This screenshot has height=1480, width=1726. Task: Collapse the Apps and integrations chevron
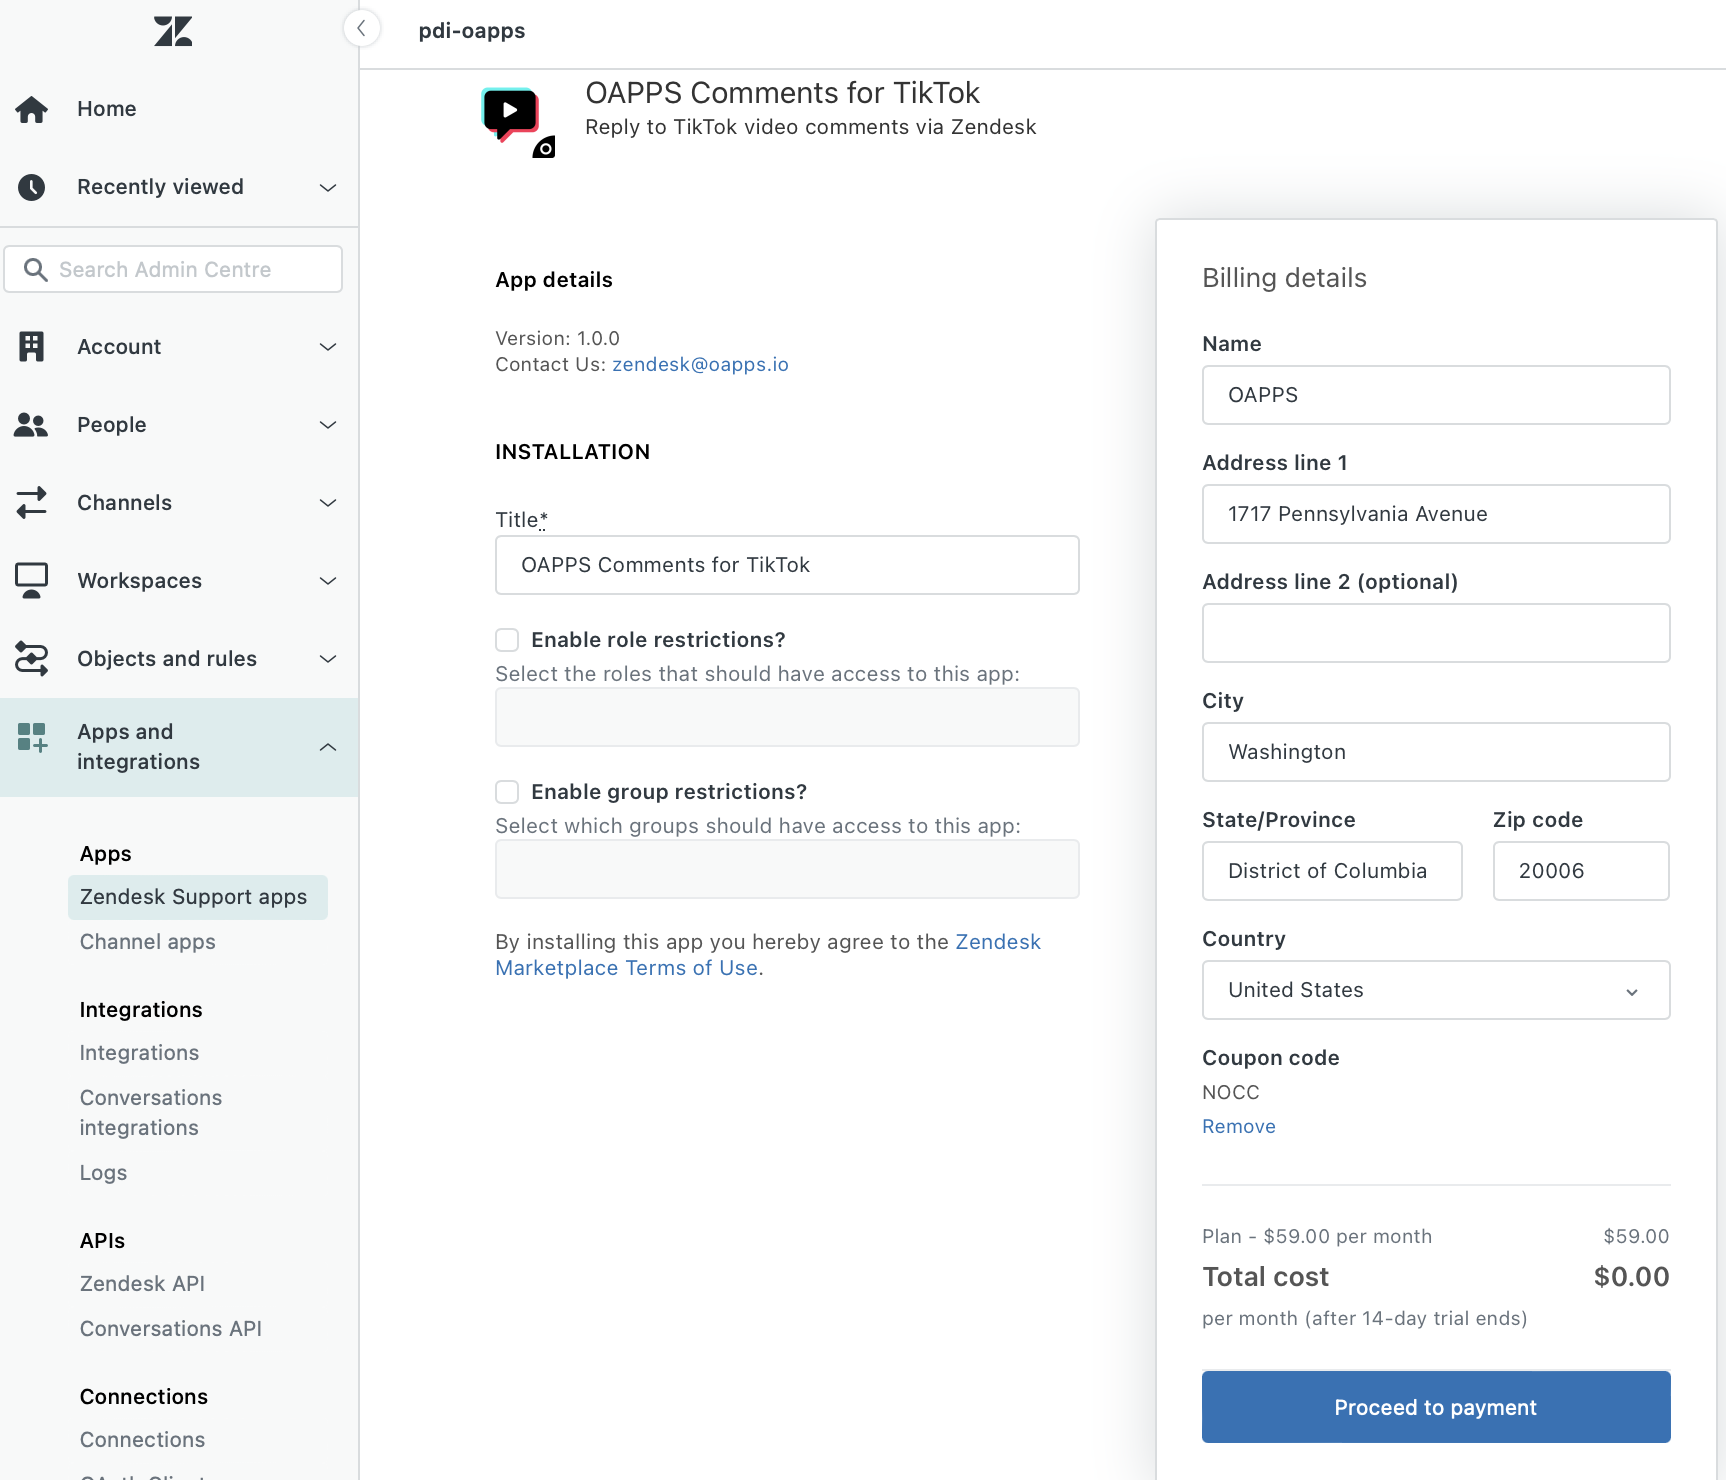pos(328,747)
